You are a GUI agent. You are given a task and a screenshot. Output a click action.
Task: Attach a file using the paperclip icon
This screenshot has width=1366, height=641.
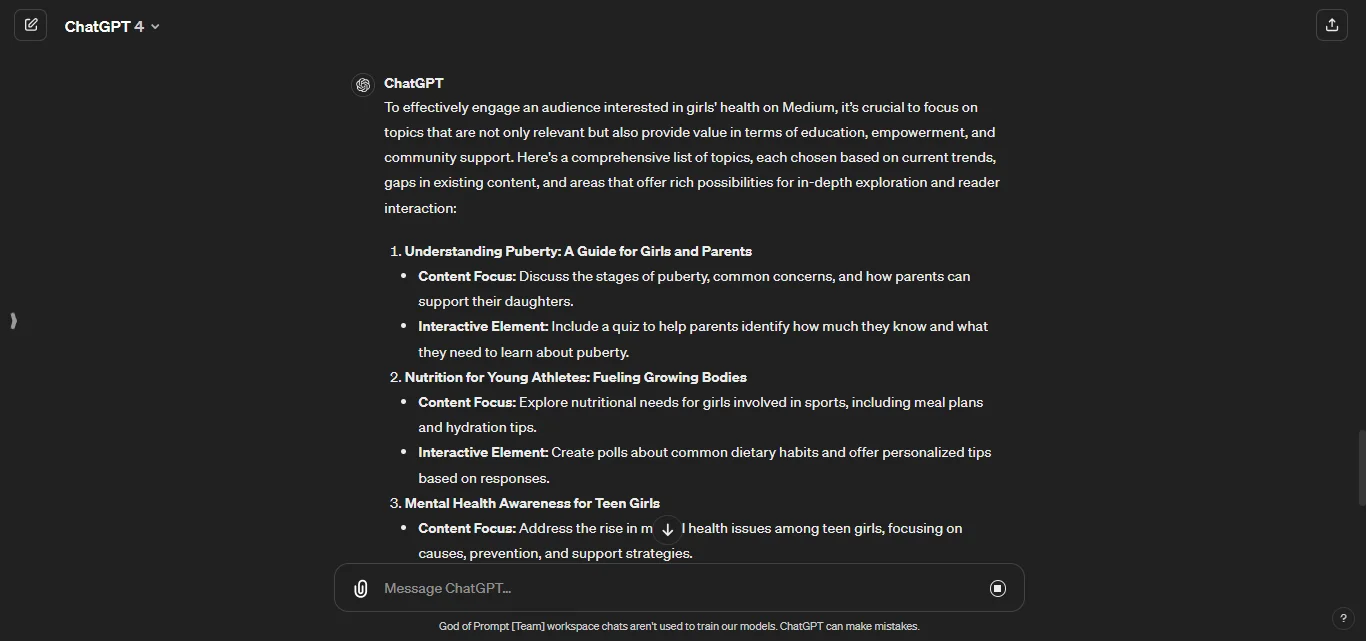click(360, 588)
